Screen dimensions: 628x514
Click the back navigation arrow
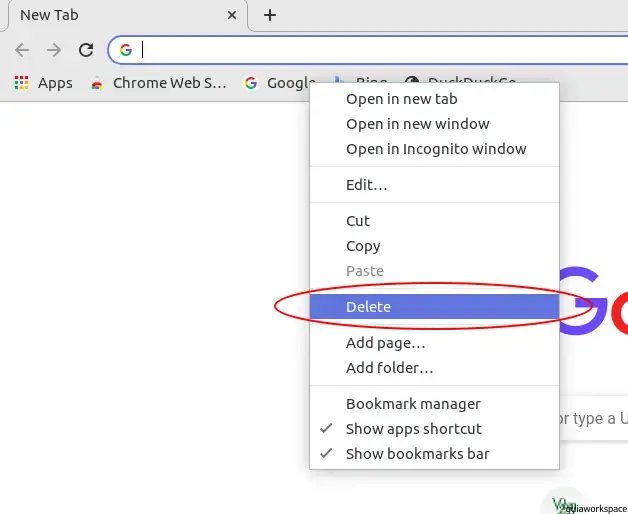point(22,50)
